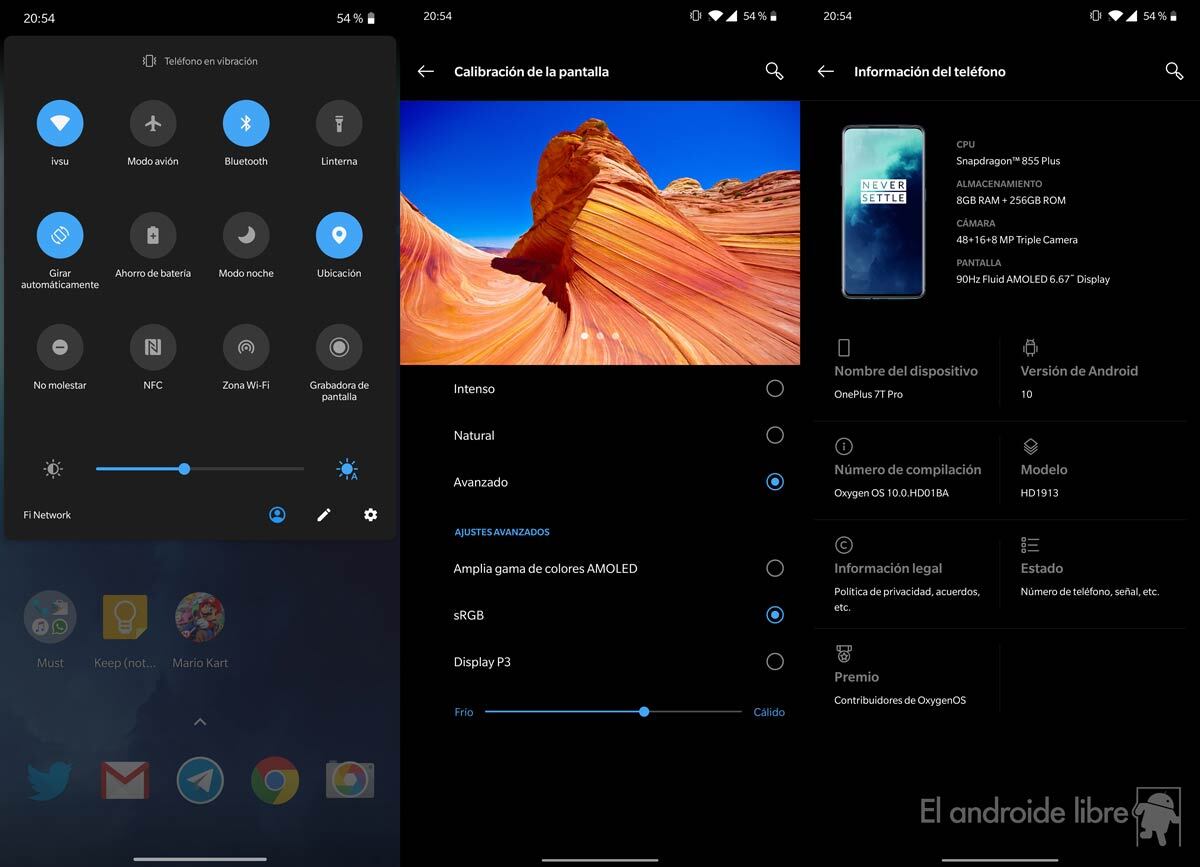Select the Intenso radio option
1200x867 pixels.
click(775, 388)
